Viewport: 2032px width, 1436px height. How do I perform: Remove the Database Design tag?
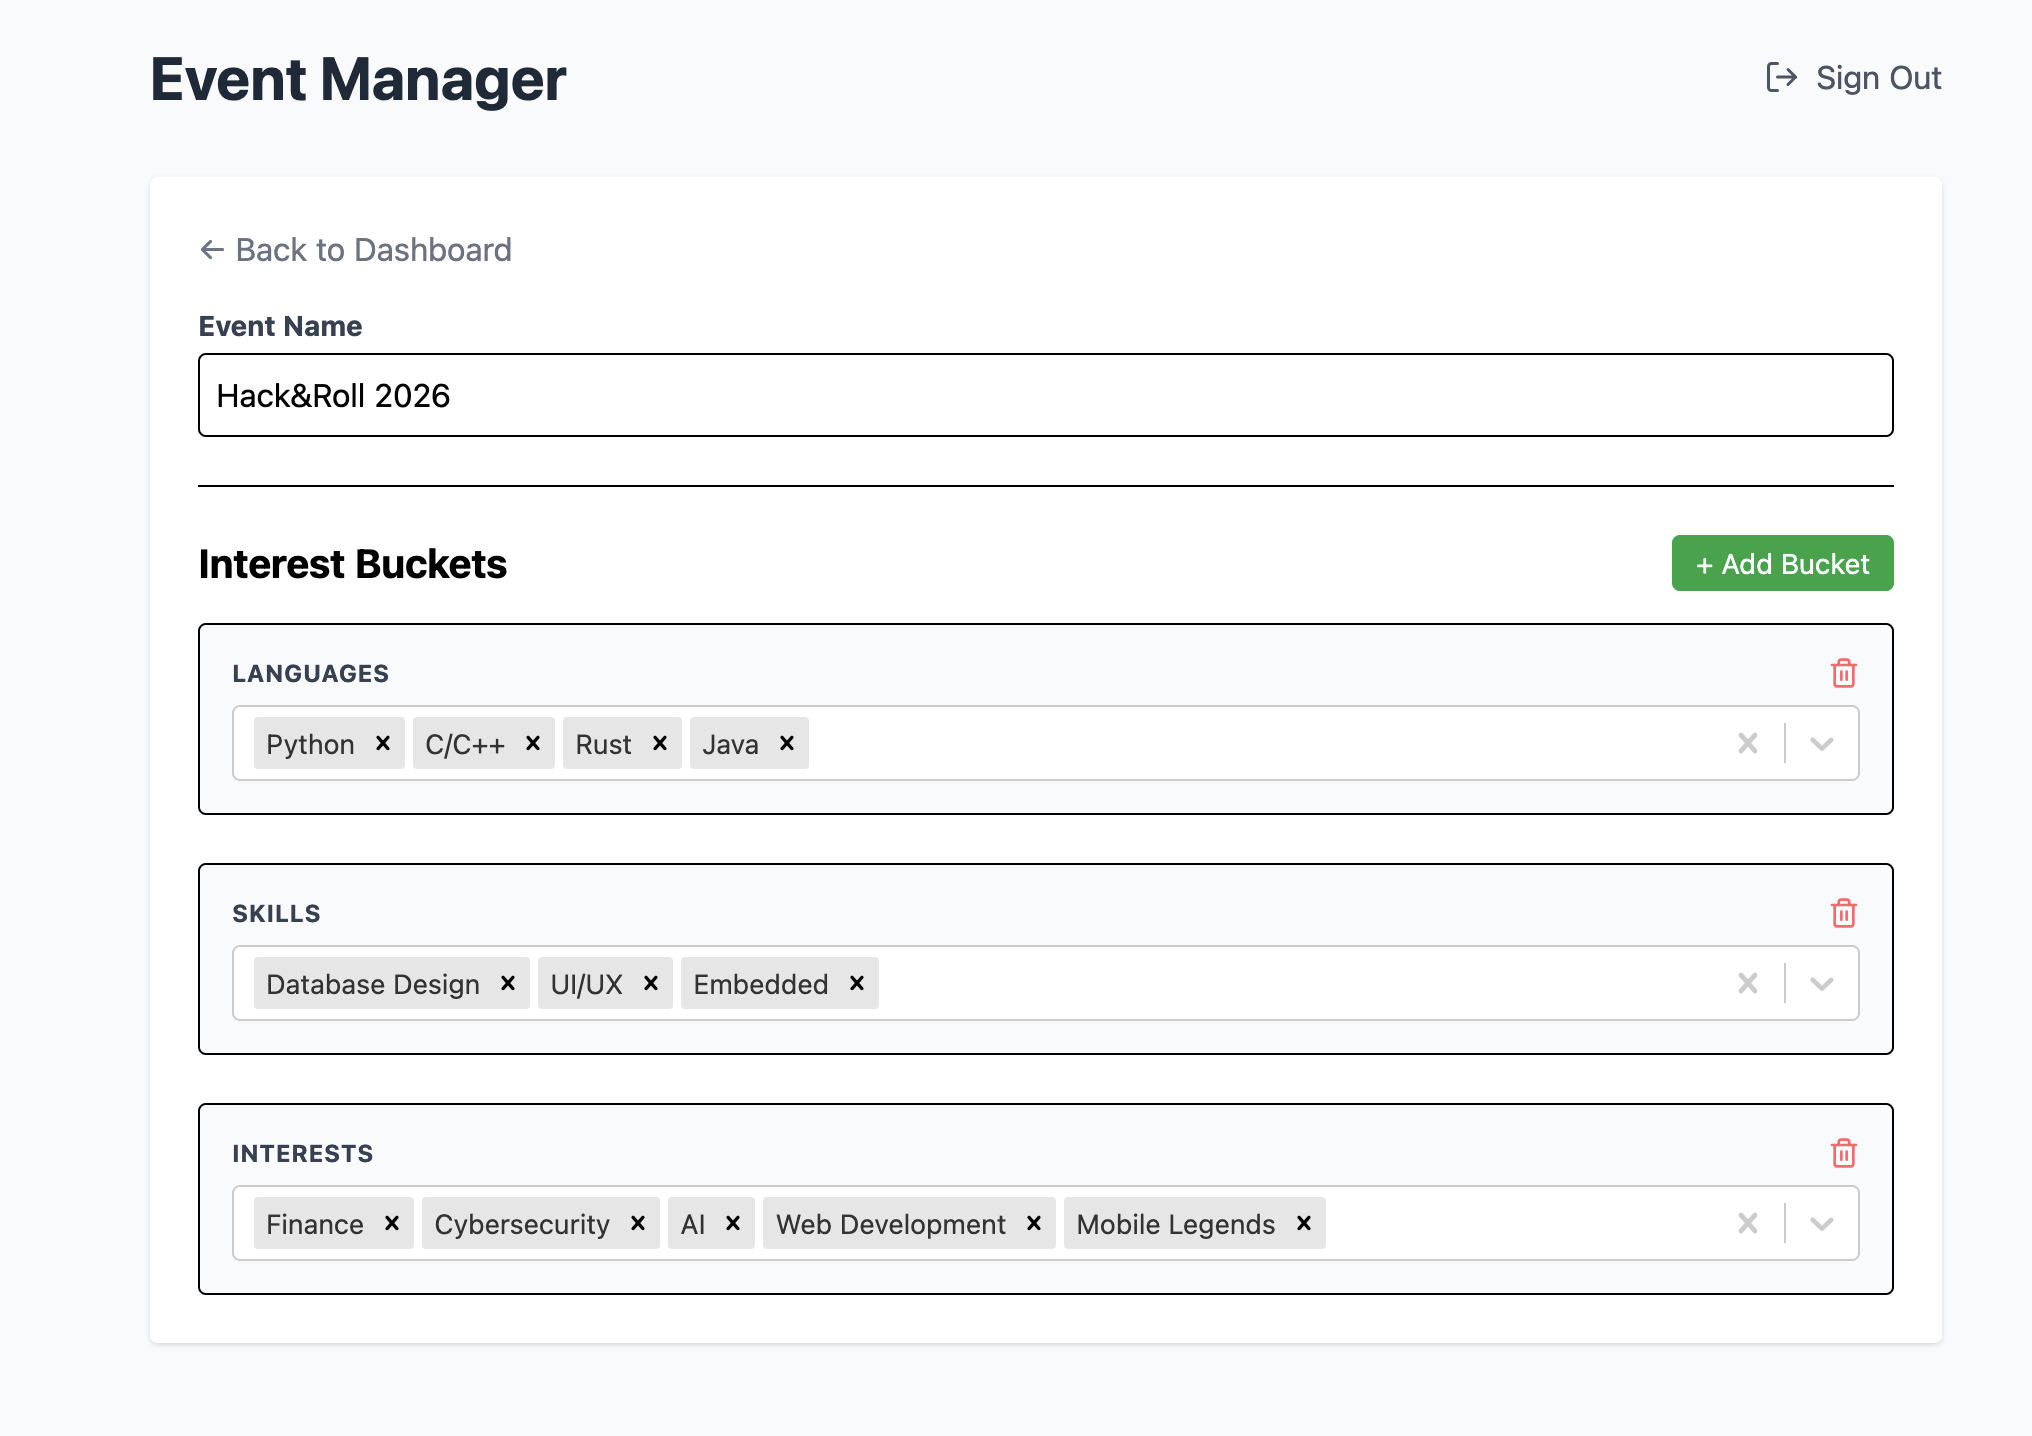click(x=508, y=983)
